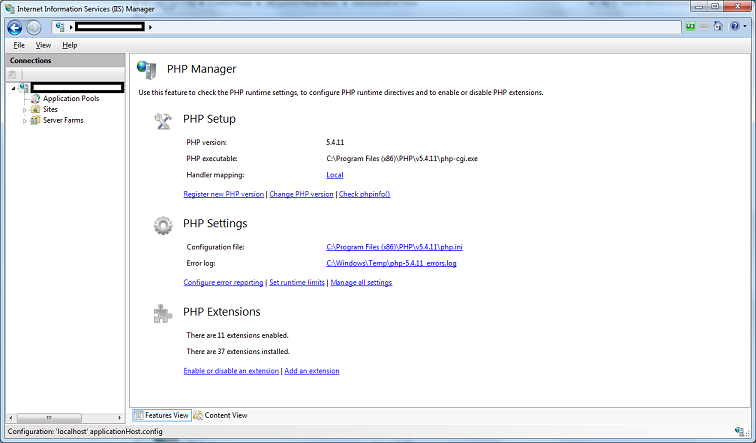Click the Connections panel header
756x443 pixels.
pos(65,60)
